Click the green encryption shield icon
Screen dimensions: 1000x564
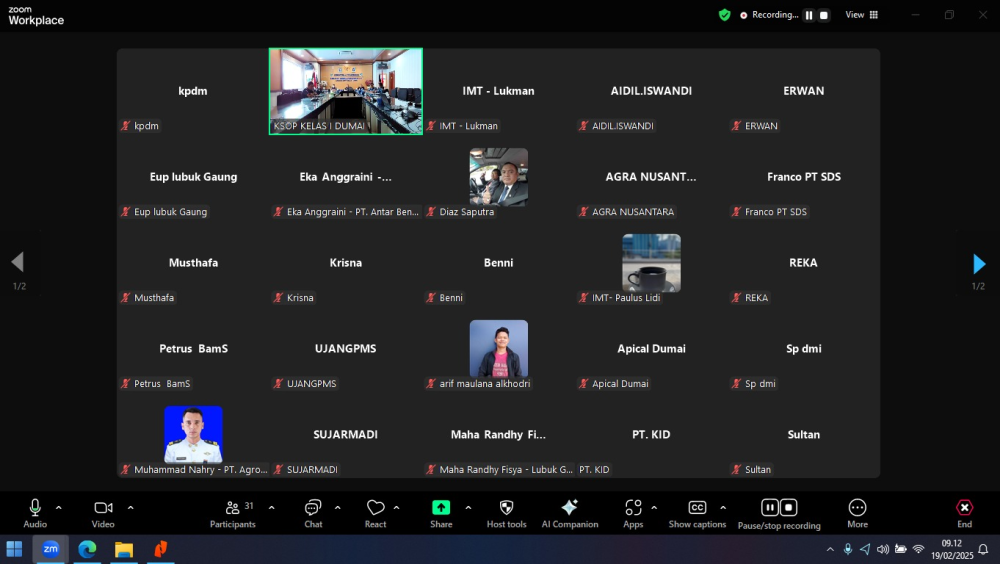tap(724, 15)
